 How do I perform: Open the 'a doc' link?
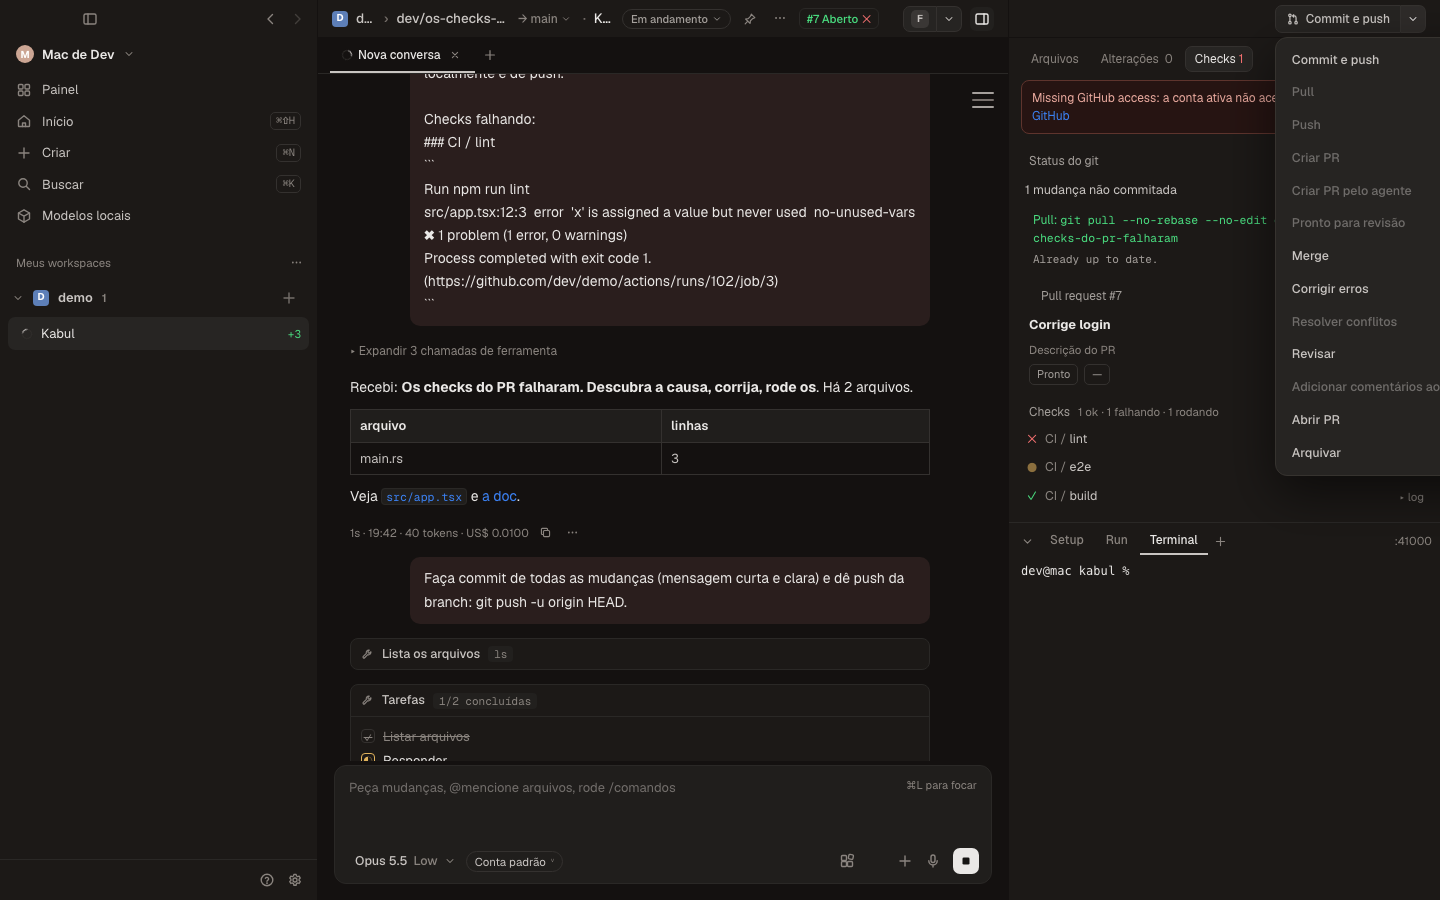click(499, 496)
